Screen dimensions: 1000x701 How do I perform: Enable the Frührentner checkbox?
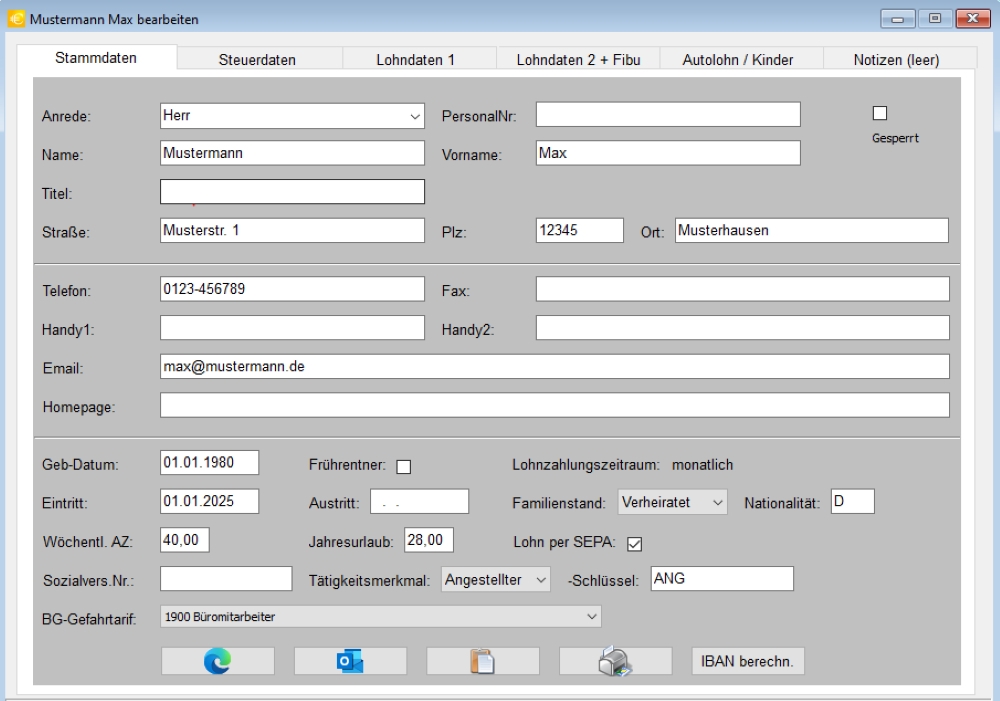(x=404, y=466)
